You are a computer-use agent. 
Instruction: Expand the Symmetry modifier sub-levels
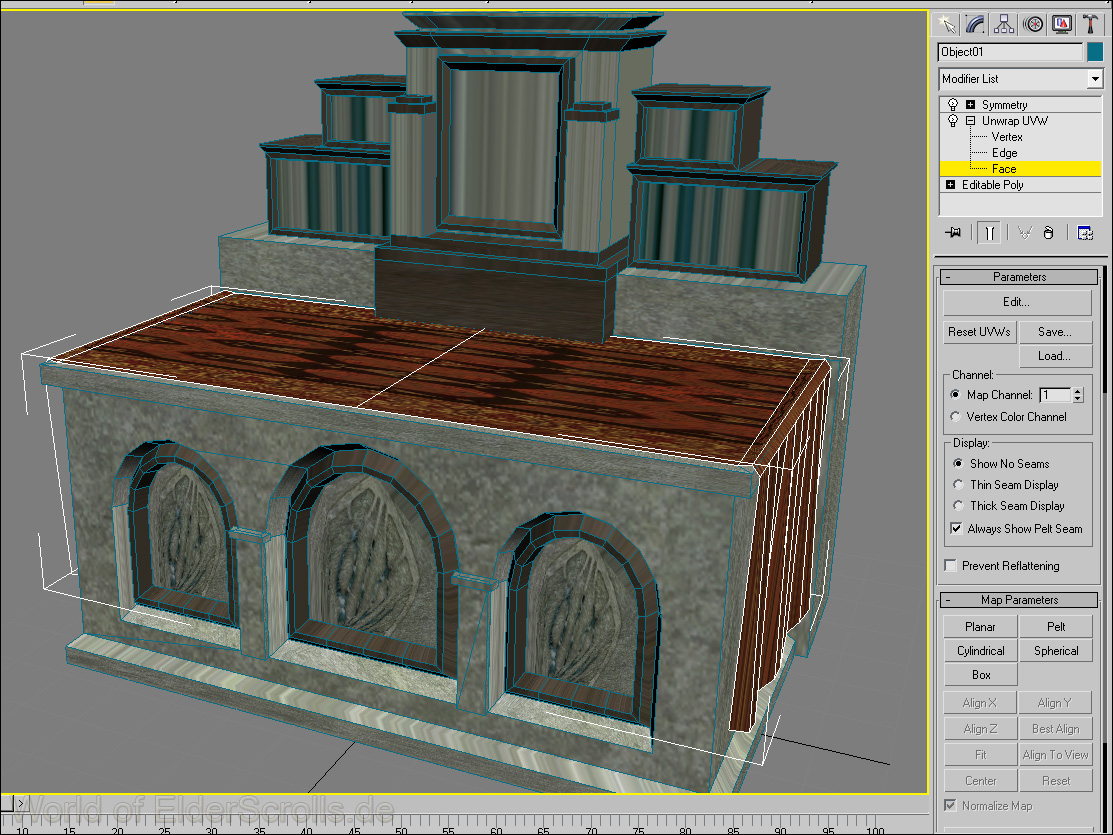pyautogui.click(x=970, y=104)
